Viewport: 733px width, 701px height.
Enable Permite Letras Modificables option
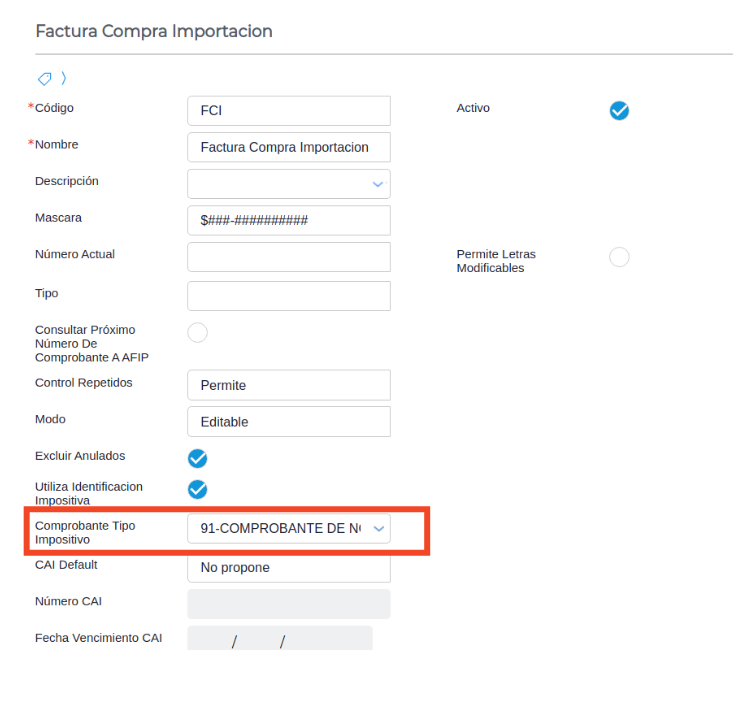pos(619,257)
